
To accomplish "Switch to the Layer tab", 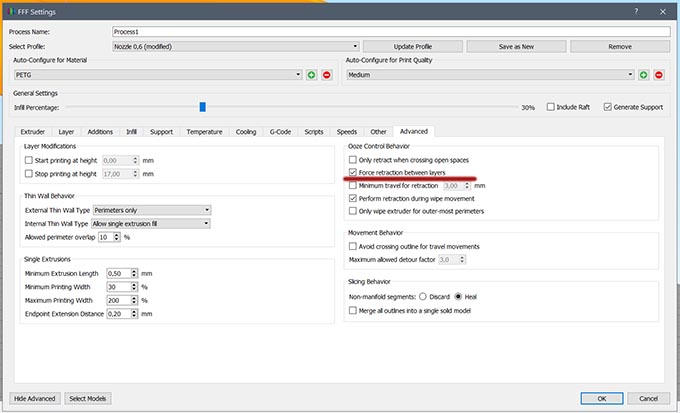I will point(66,132).
